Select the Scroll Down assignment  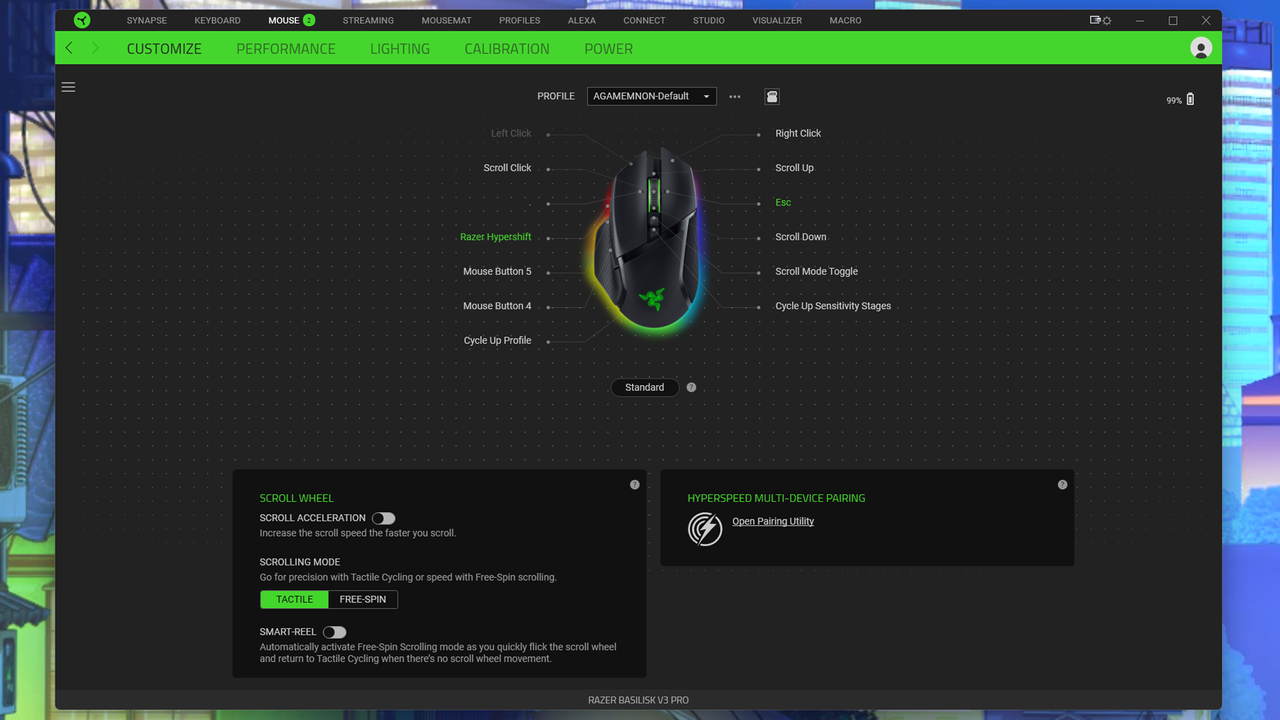(x=801, y=237)
